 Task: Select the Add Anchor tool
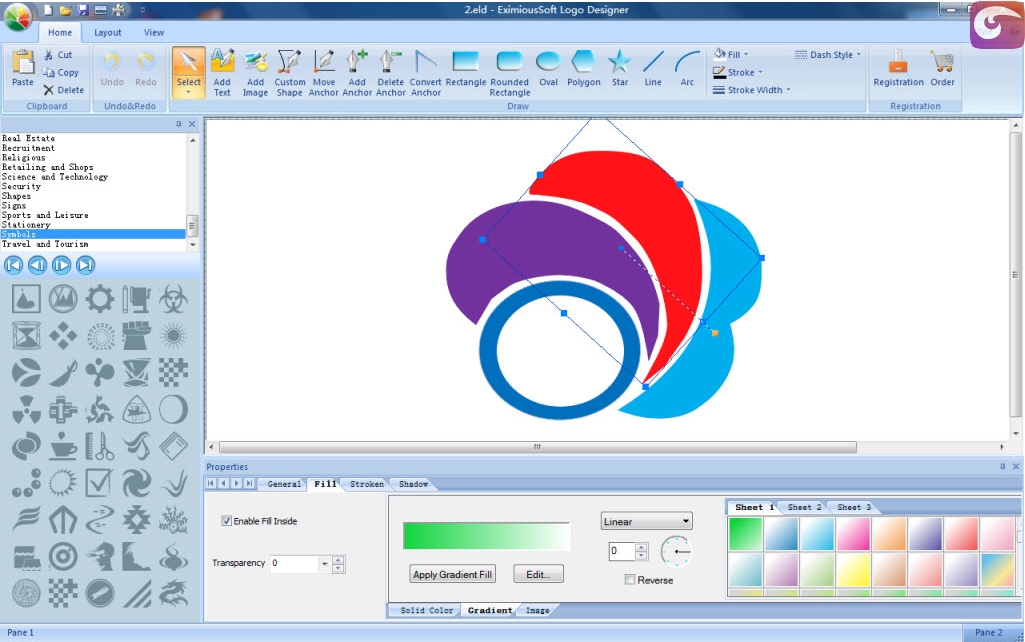[x=357, y=73]
